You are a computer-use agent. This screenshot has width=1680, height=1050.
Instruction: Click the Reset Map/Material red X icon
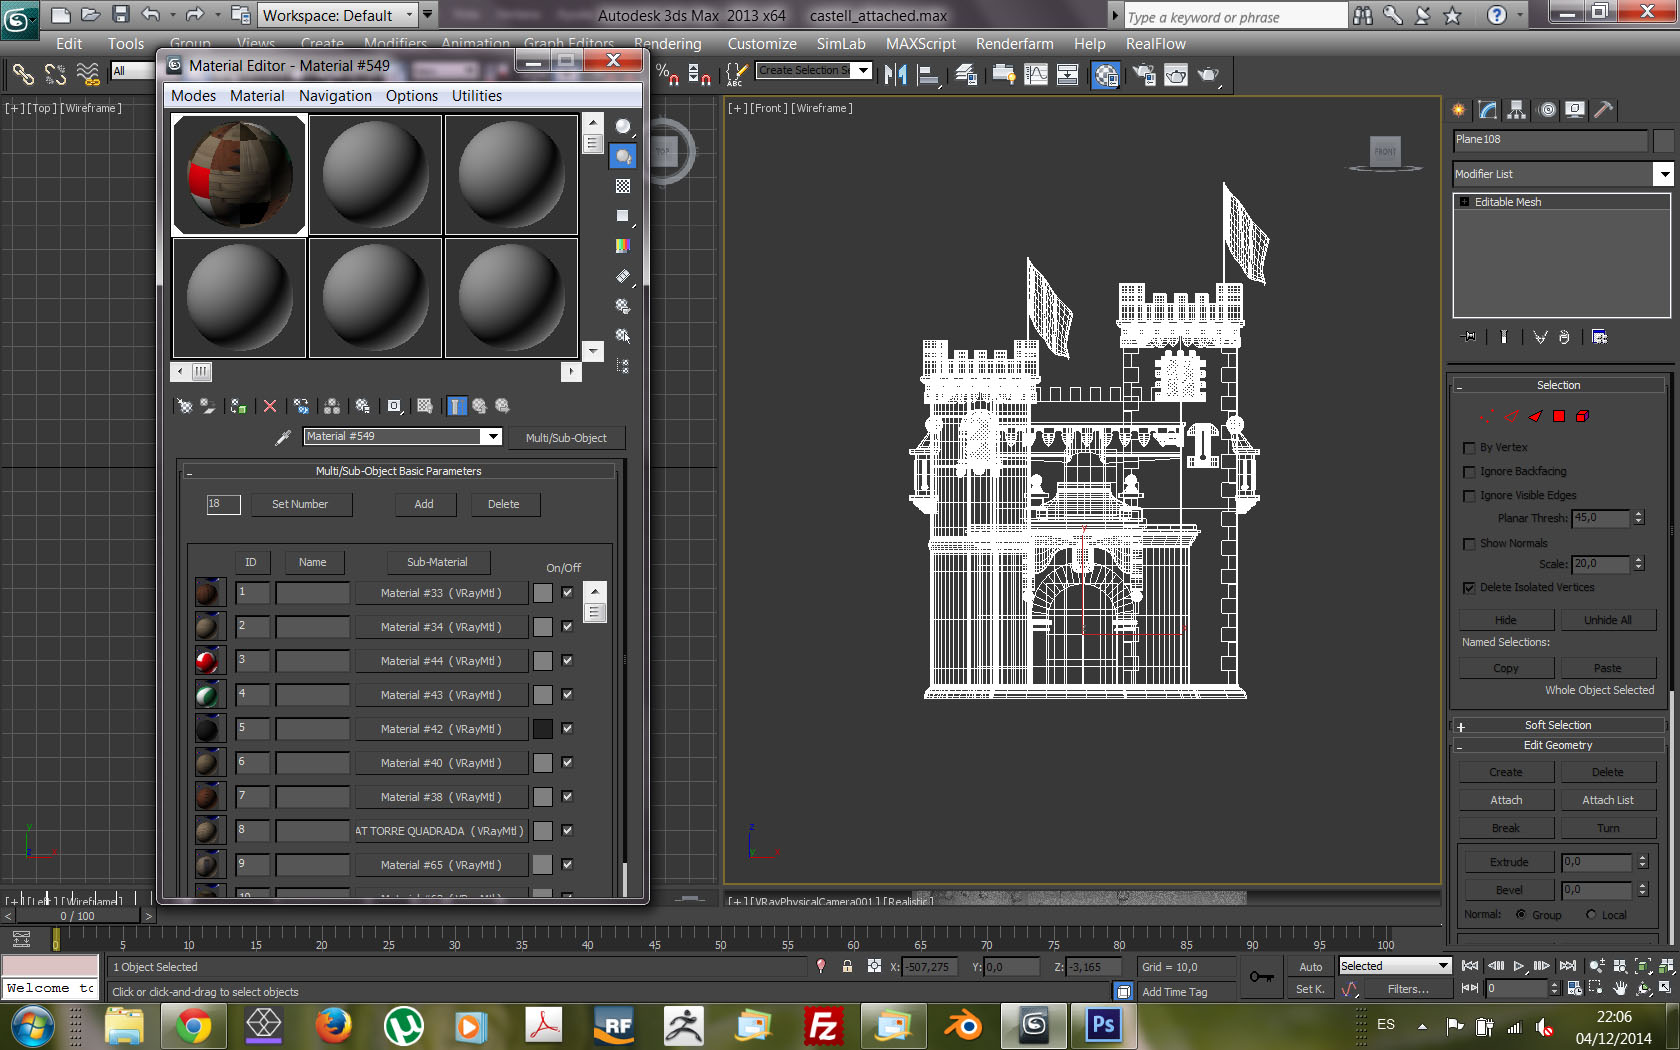[x=270, y=406]
